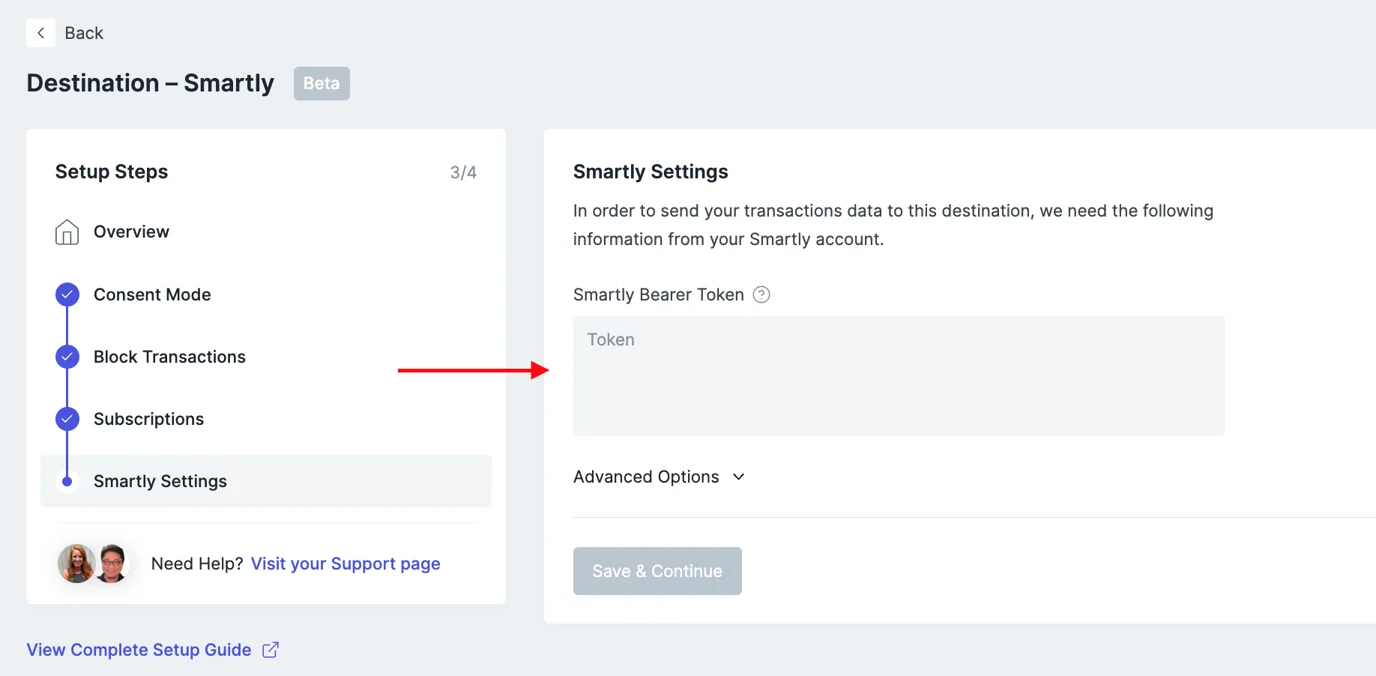Screen dimensions: 1376x676
Task: Focus the Token input field
Action: click(x=899, y=376)
